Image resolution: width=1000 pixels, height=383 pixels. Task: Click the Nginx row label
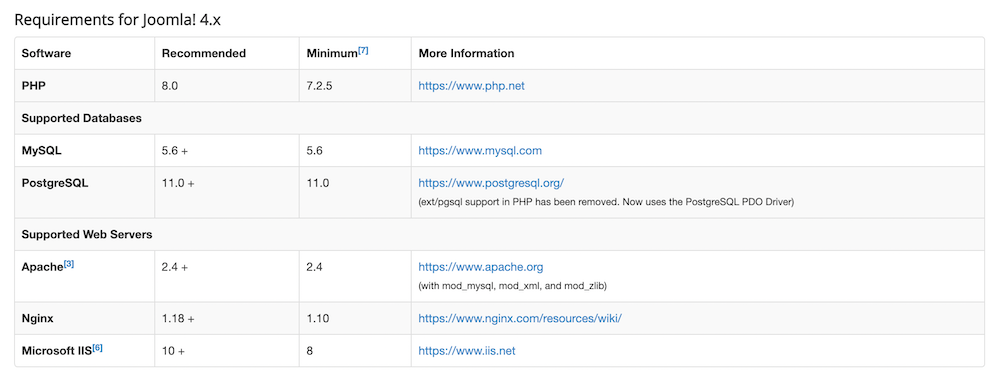[37, 318]
